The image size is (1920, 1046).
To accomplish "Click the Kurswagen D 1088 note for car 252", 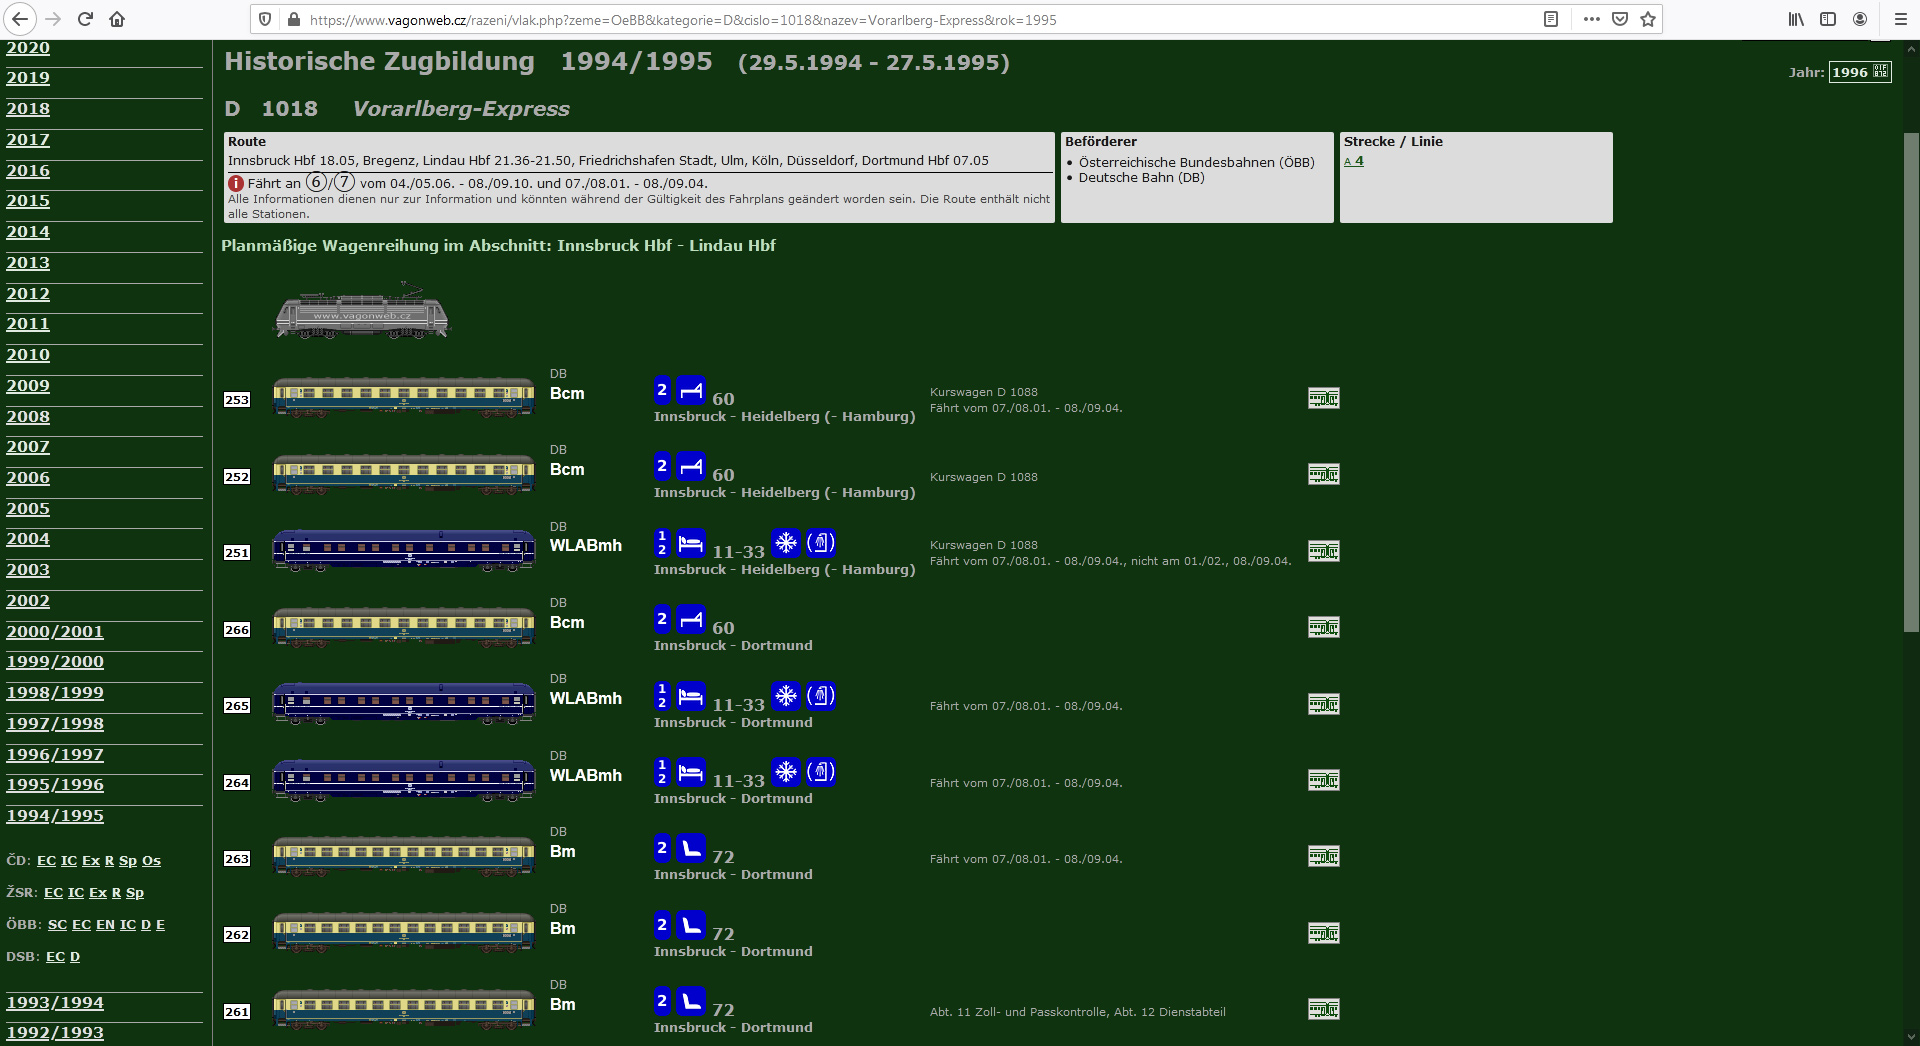I will click(984, 477).
